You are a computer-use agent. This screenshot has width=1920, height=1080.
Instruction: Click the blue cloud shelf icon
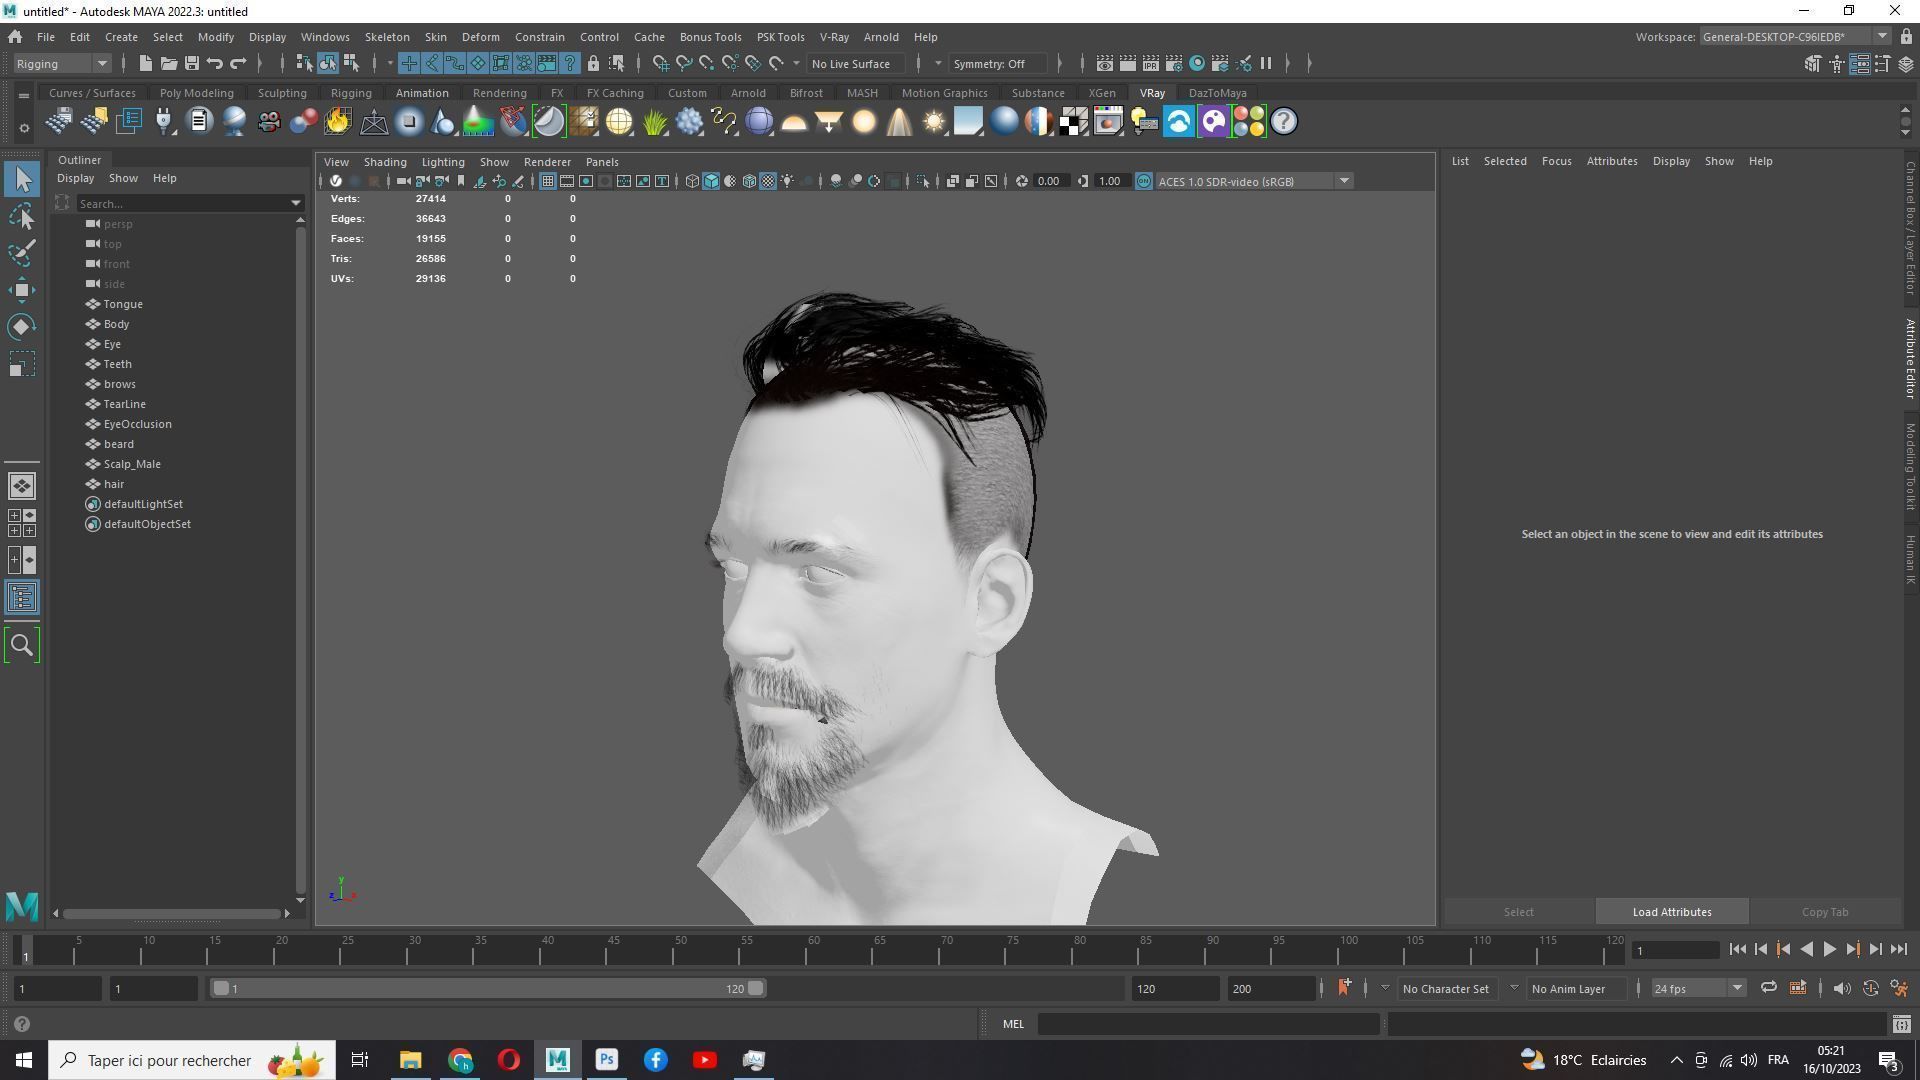click(1179, 122)
